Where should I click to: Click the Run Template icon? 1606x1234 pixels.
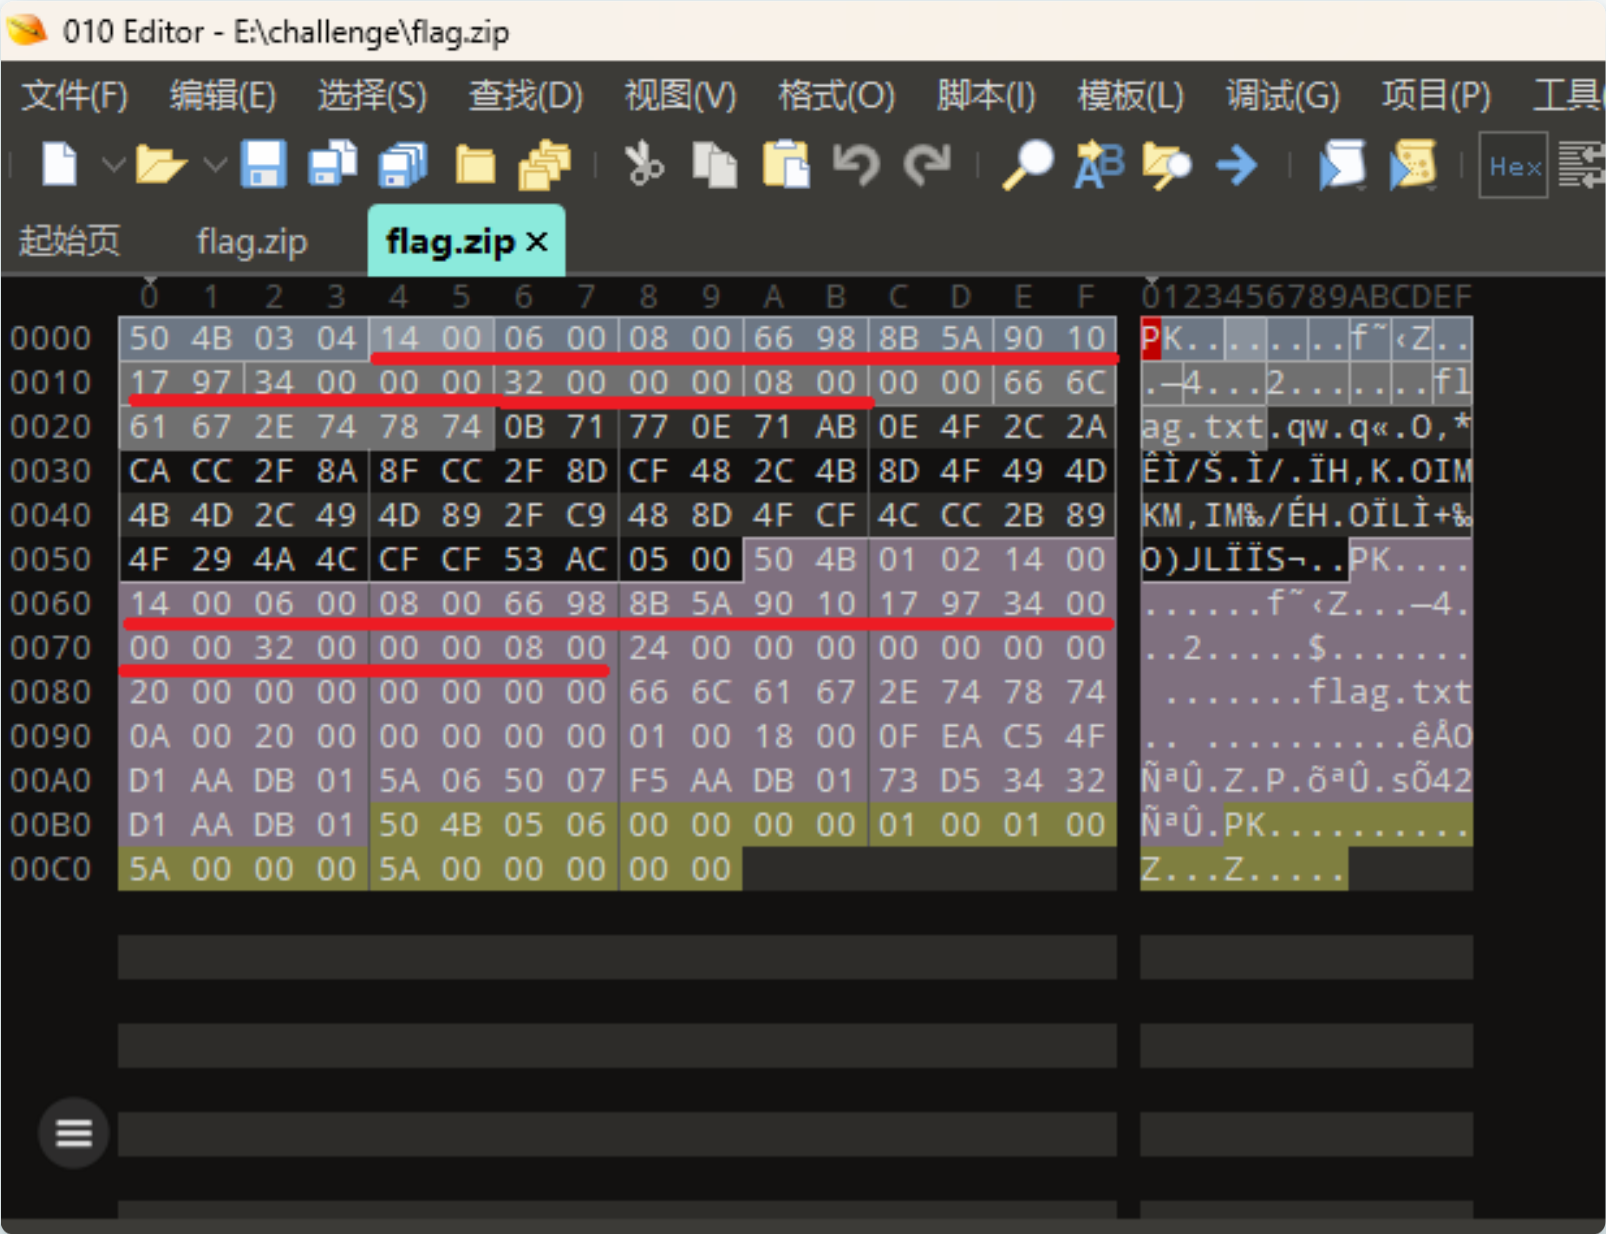point(1413,164)
